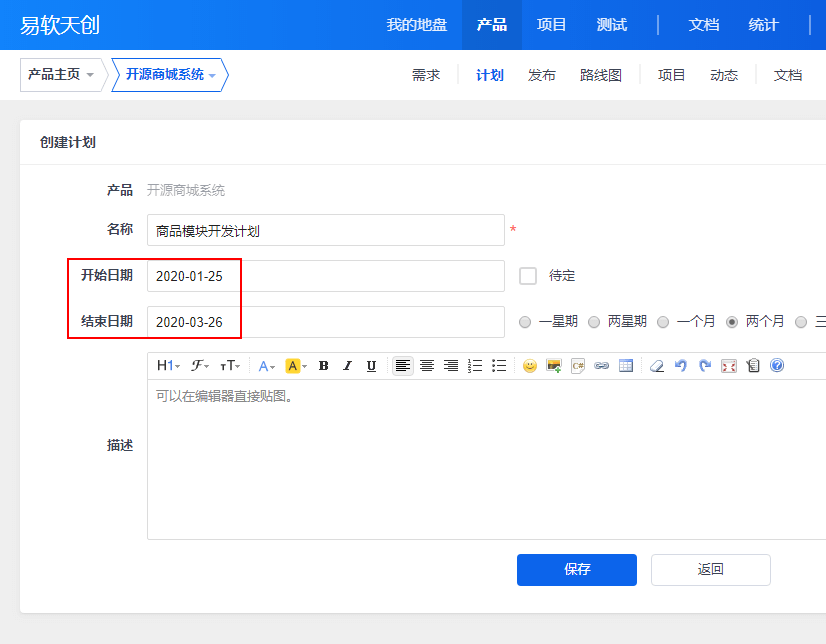Apply ordered numbered list formatting
Viewport: 826px width, 644px height.
click(475, 366)
